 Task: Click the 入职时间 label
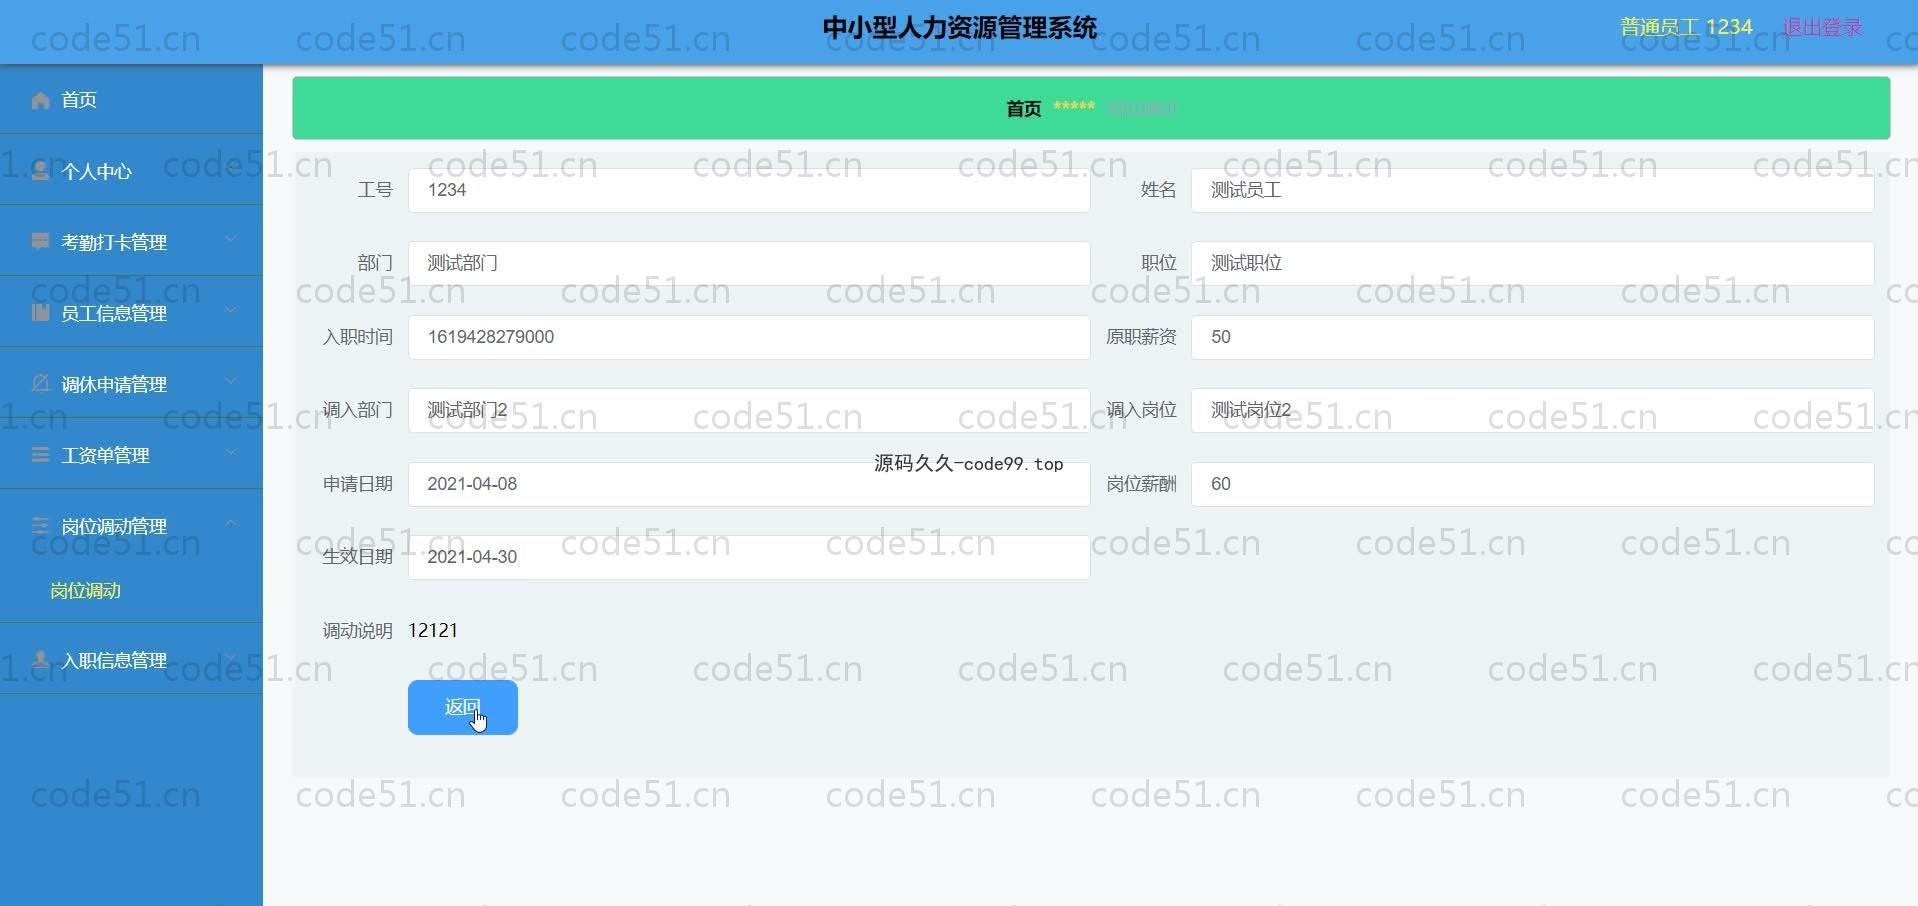[x=357, y=337]
